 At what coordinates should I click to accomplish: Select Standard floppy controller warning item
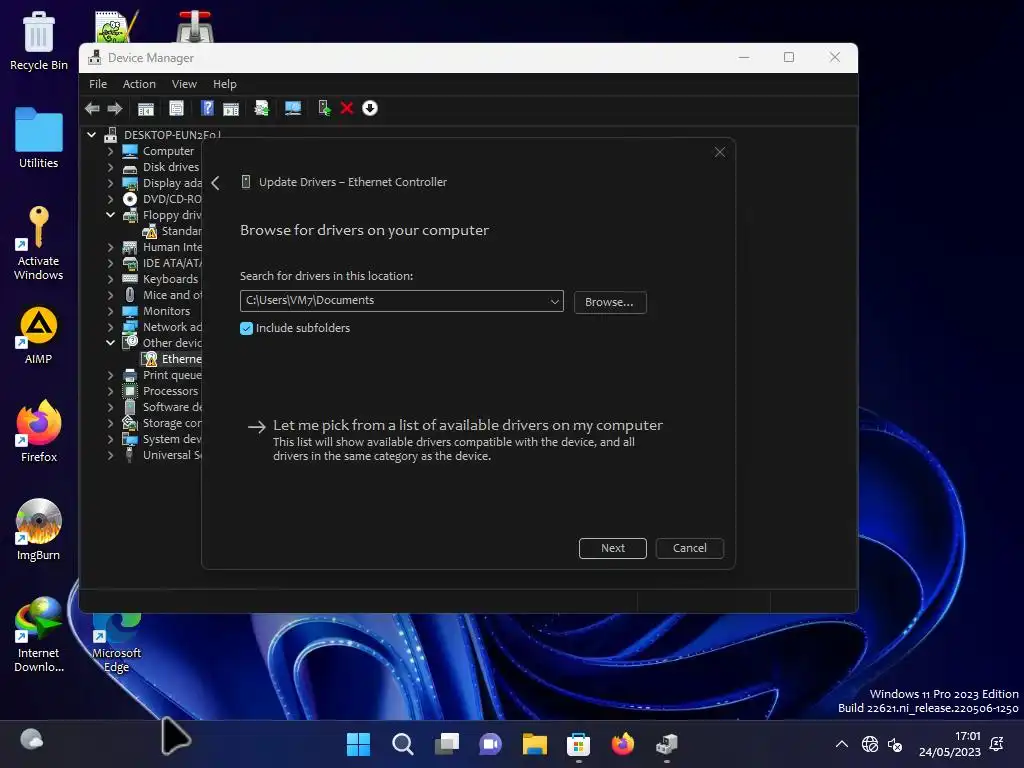coord(172,231)
